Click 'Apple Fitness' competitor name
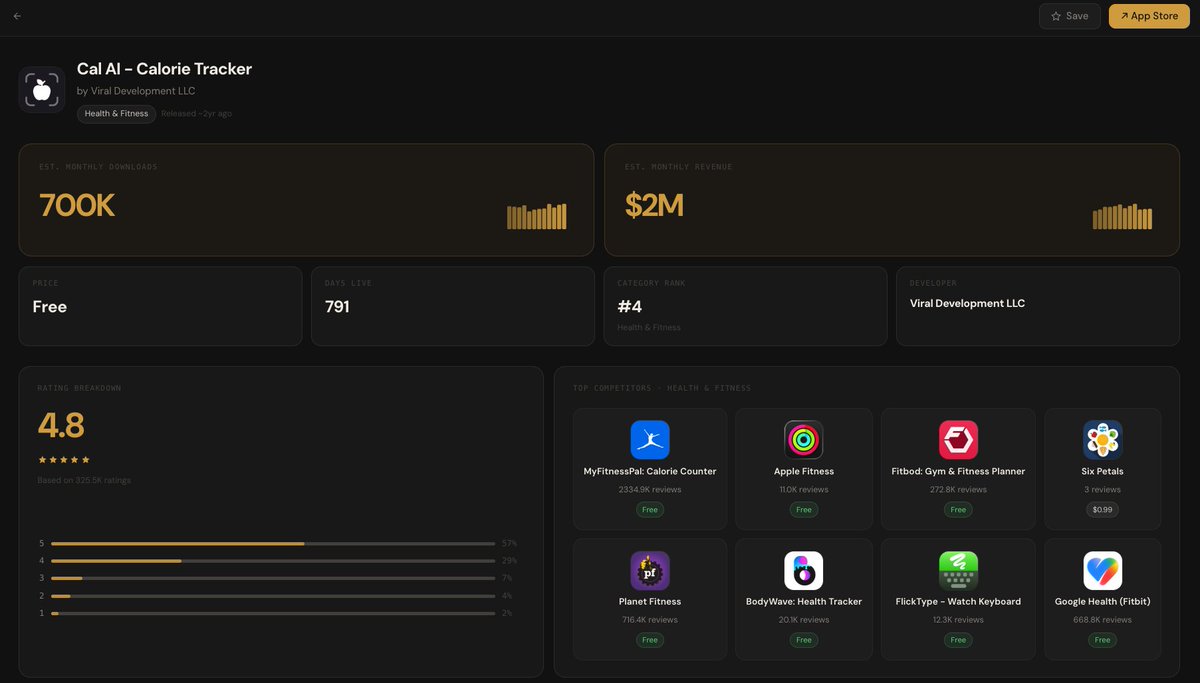Viewport: 1200px width, 683px height. (804, 471)
